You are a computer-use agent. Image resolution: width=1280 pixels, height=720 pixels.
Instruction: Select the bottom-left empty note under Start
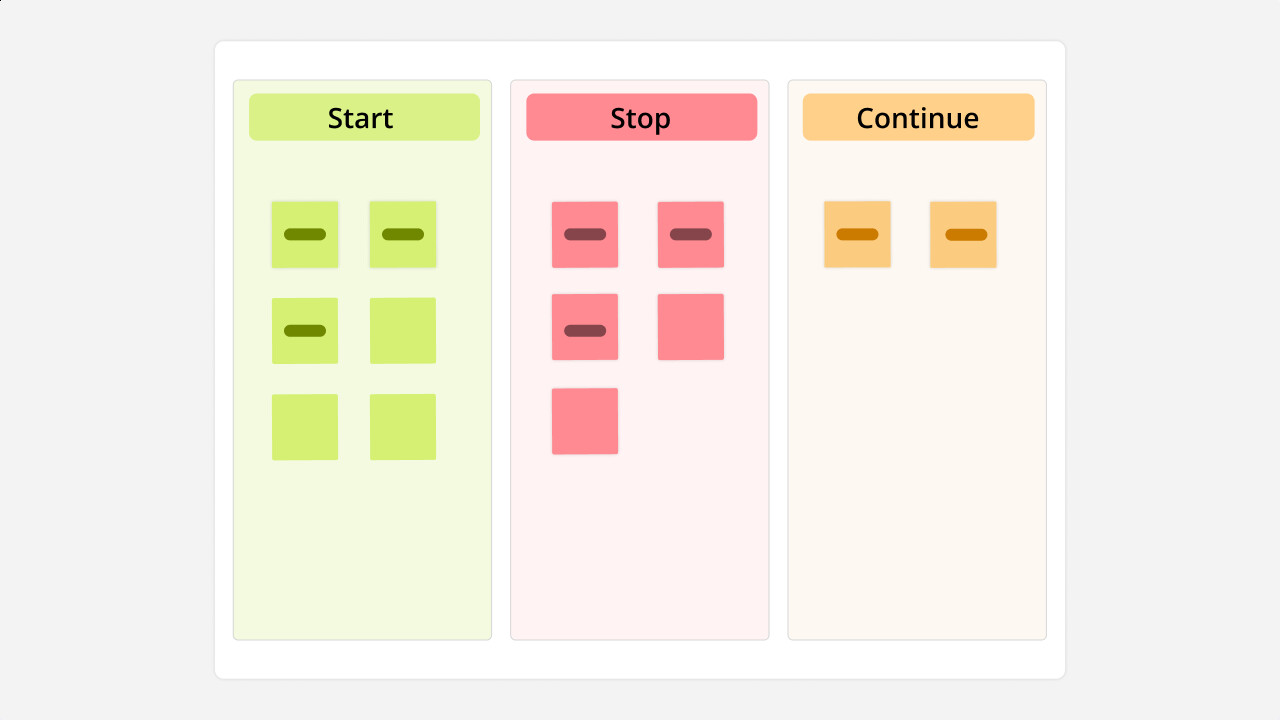(x=304, y=426)
